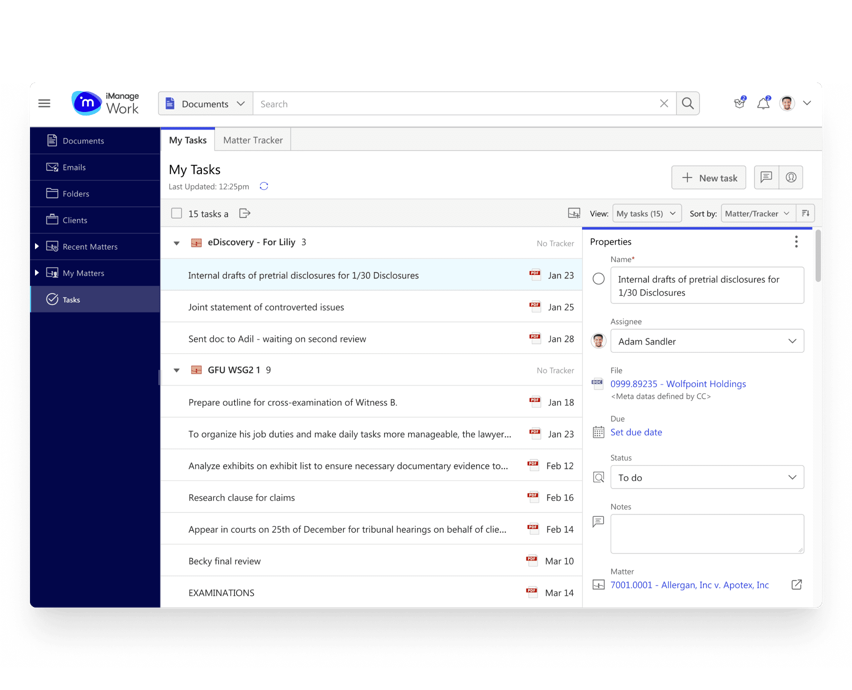This screenshot has width=852, height=690.
Task: Select task Prepare outline for cross-examination
Action: point(371,402)
